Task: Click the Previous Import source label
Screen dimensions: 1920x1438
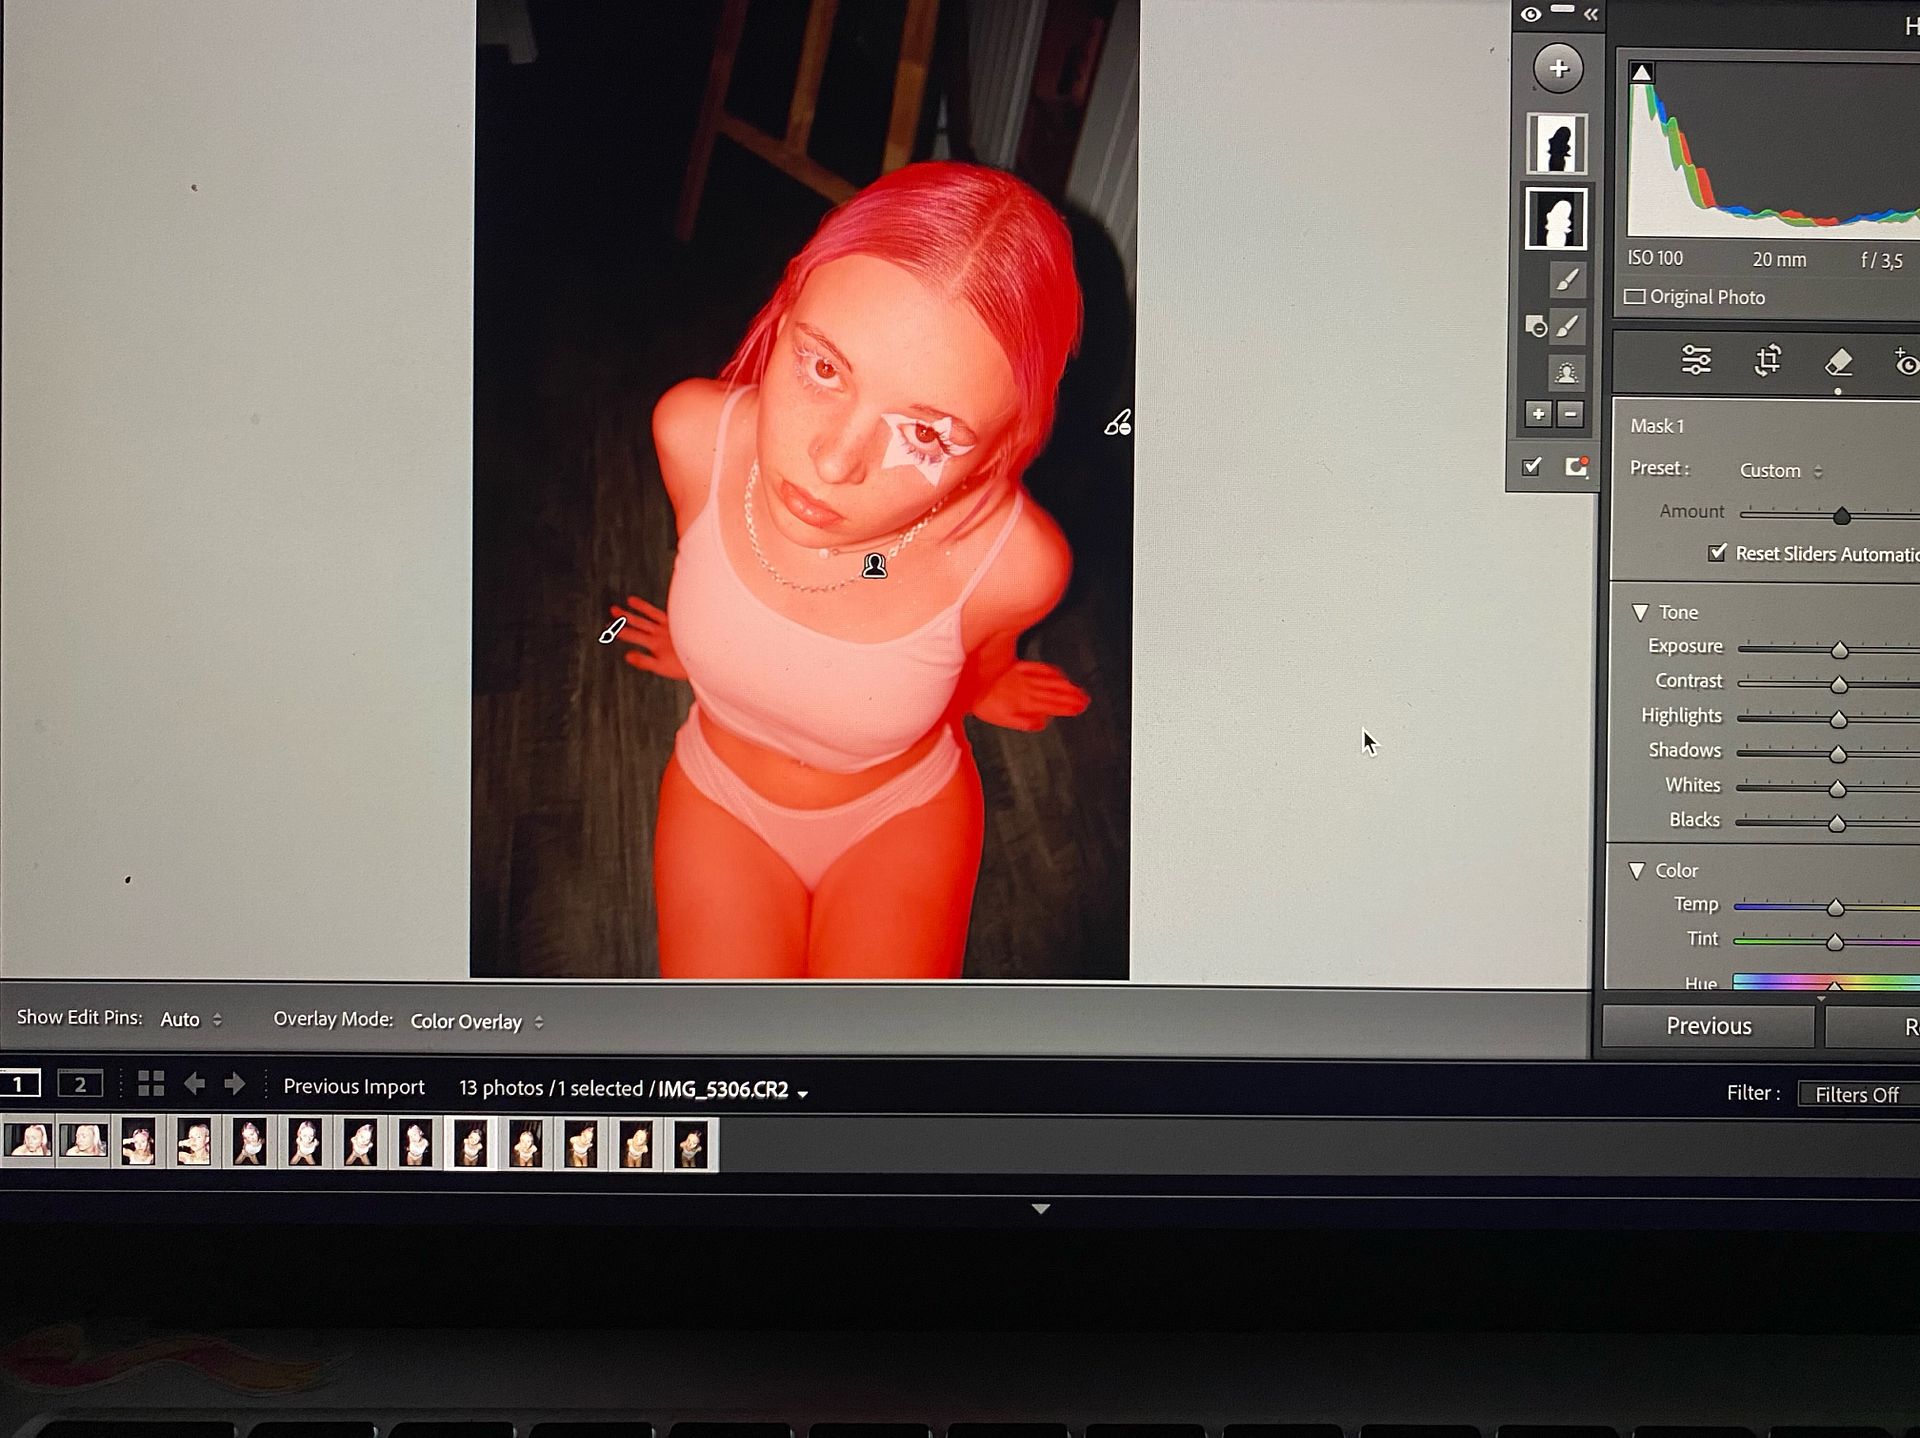Action: [x=354, y=1086]
